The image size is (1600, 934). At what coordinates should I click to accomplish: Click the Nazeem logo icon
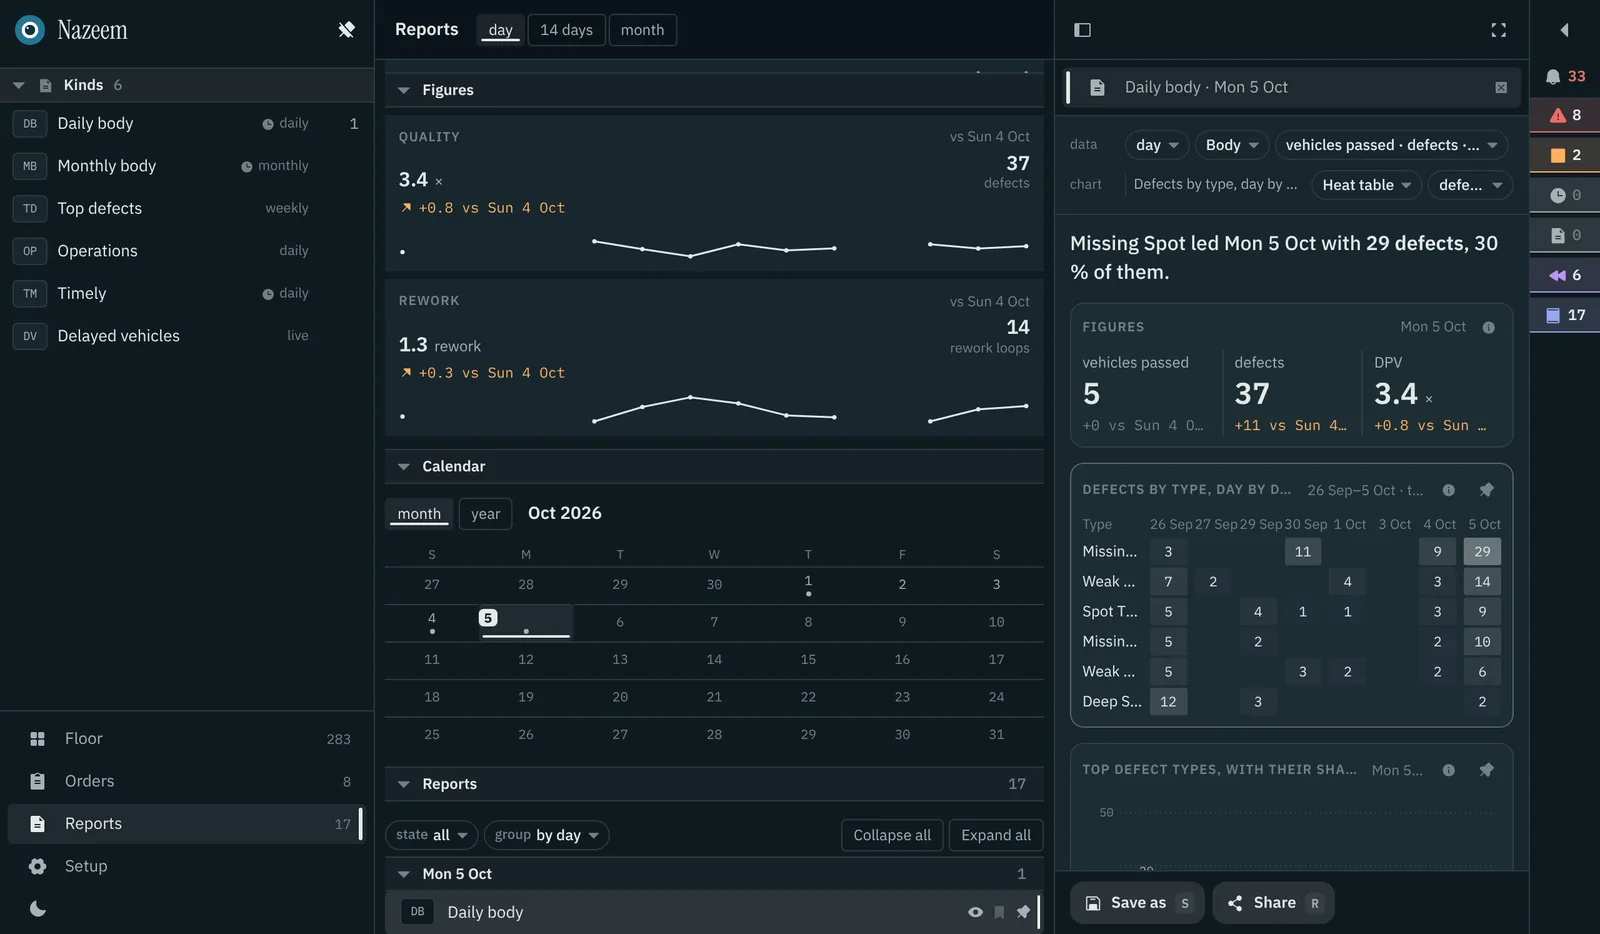coord(30,30)
